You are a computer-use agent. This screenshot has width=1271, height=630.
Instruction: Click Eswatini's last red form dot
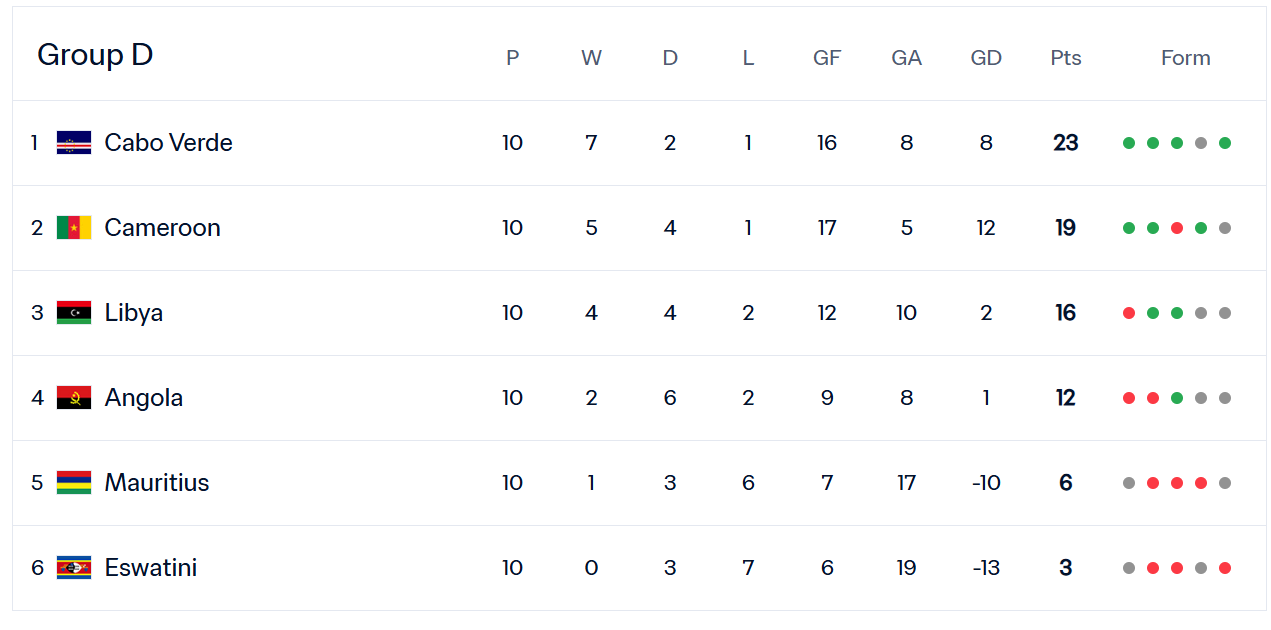pos(1225,568)
